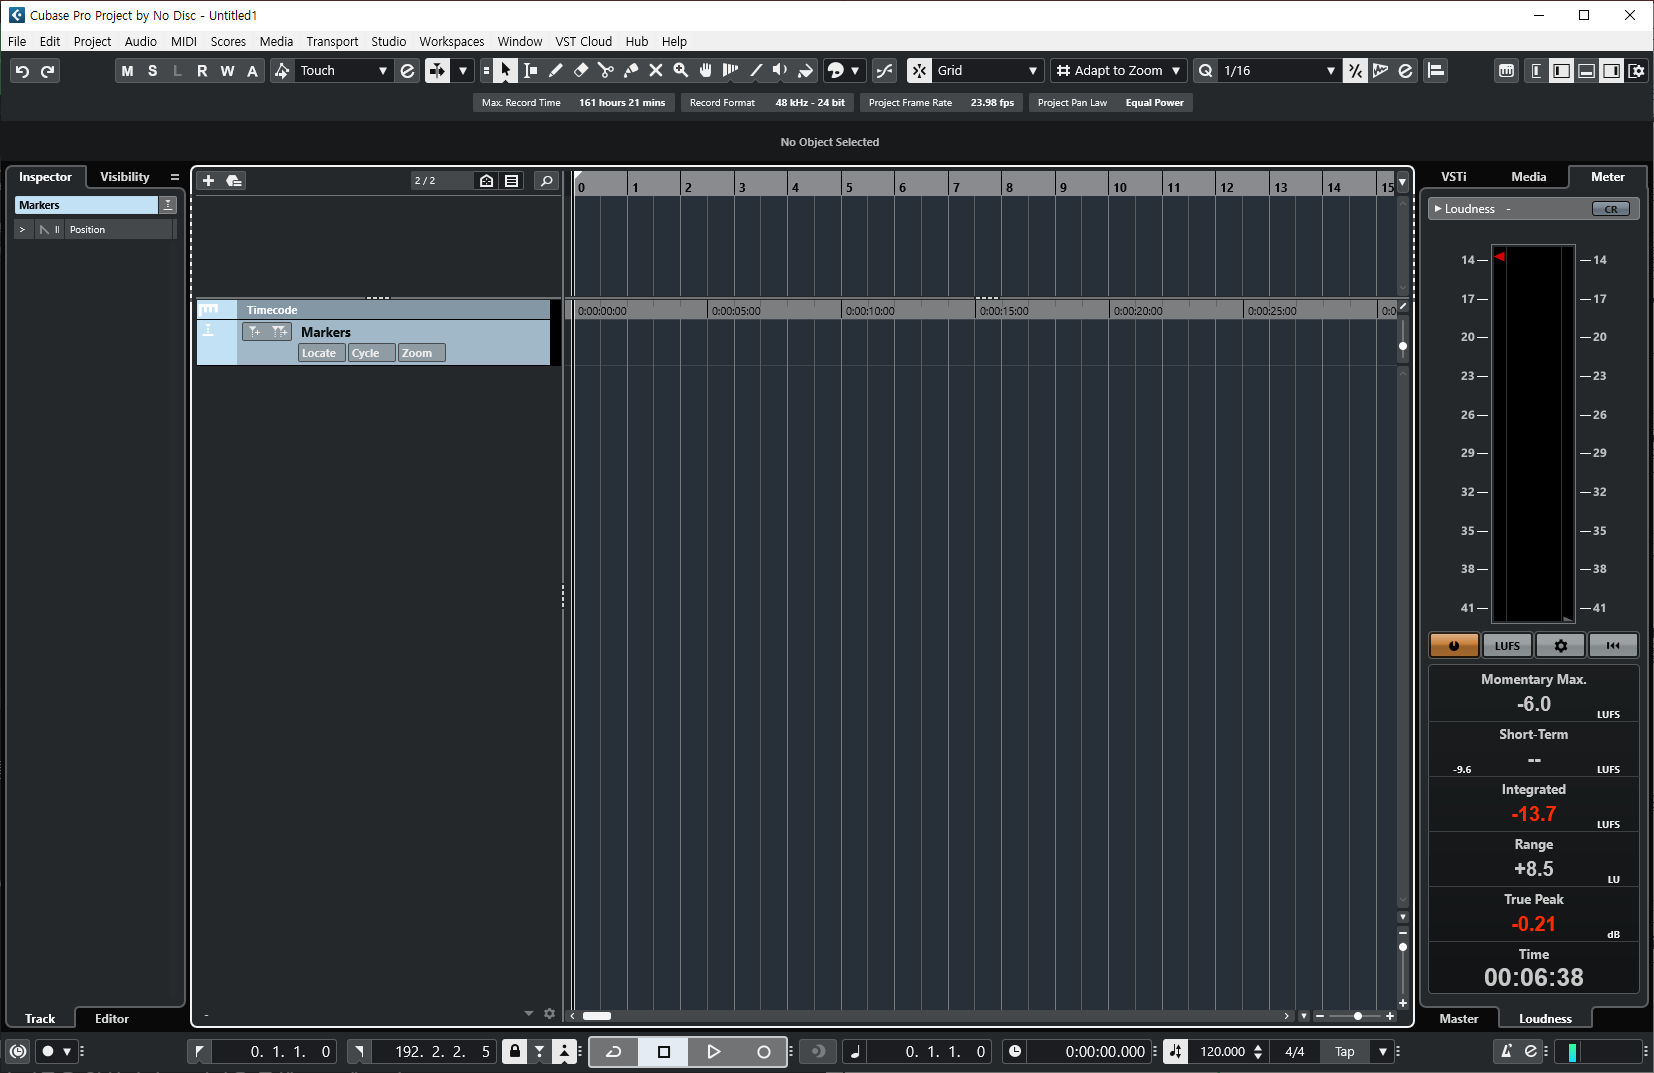Switch to the Visibility tab

[x=125, y=177]
